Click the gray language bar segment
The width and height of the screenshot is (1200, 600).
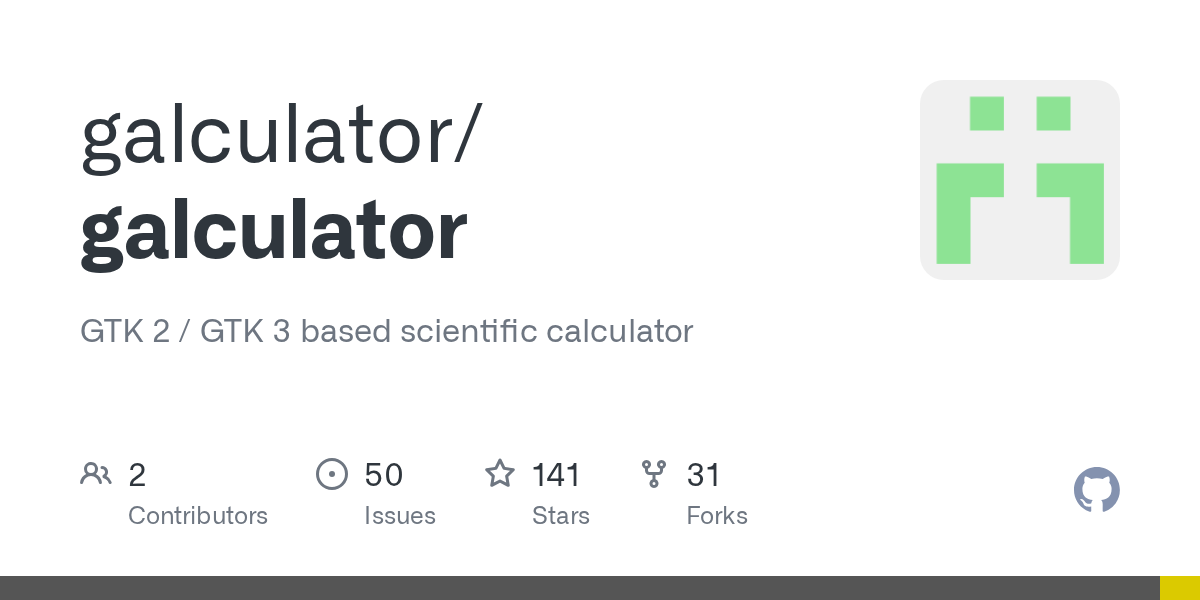coord(580,588)
